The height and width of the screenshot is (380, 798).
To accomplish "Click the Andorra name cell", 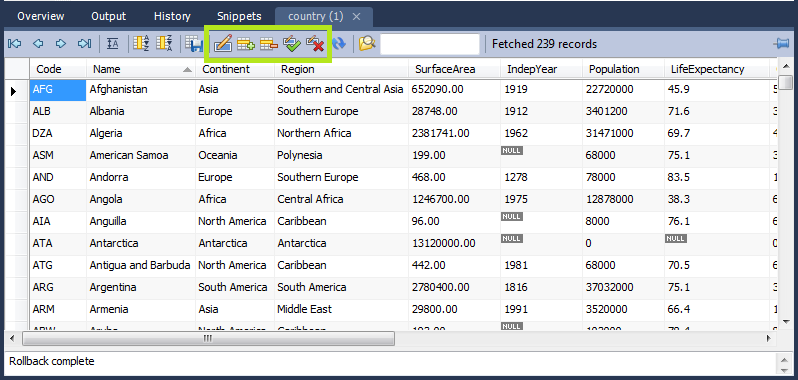I will (x=141, y=178).
